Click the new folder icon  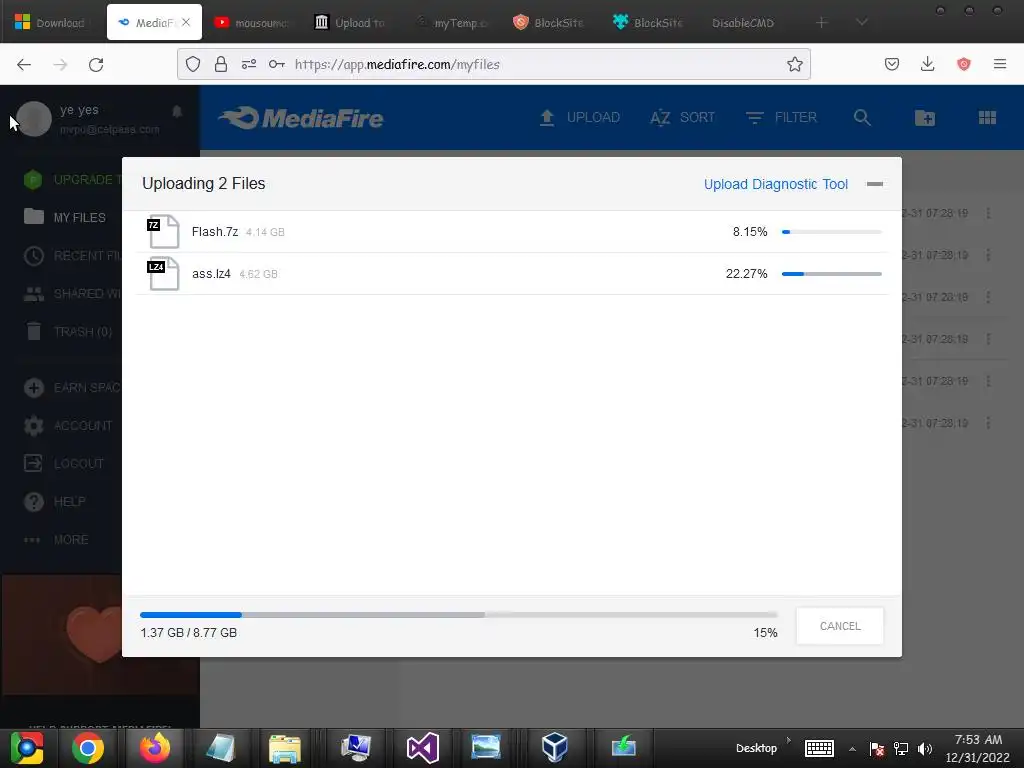(924, 118)
